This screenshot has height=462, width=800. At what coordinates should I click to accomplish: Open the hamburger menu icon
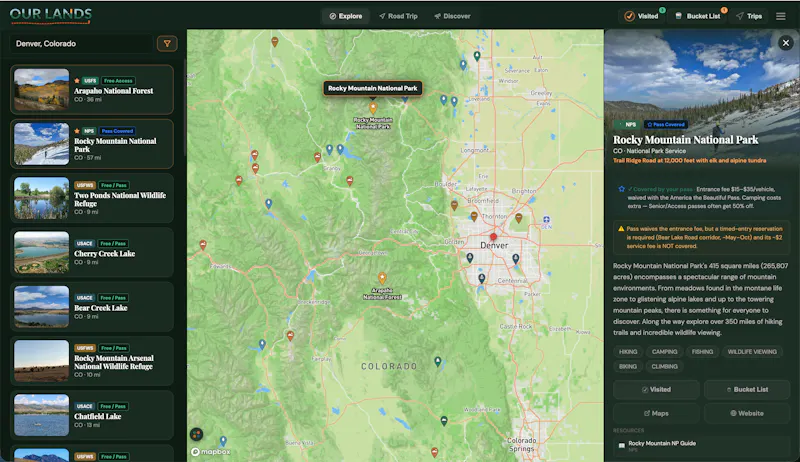tap(781, 16)
